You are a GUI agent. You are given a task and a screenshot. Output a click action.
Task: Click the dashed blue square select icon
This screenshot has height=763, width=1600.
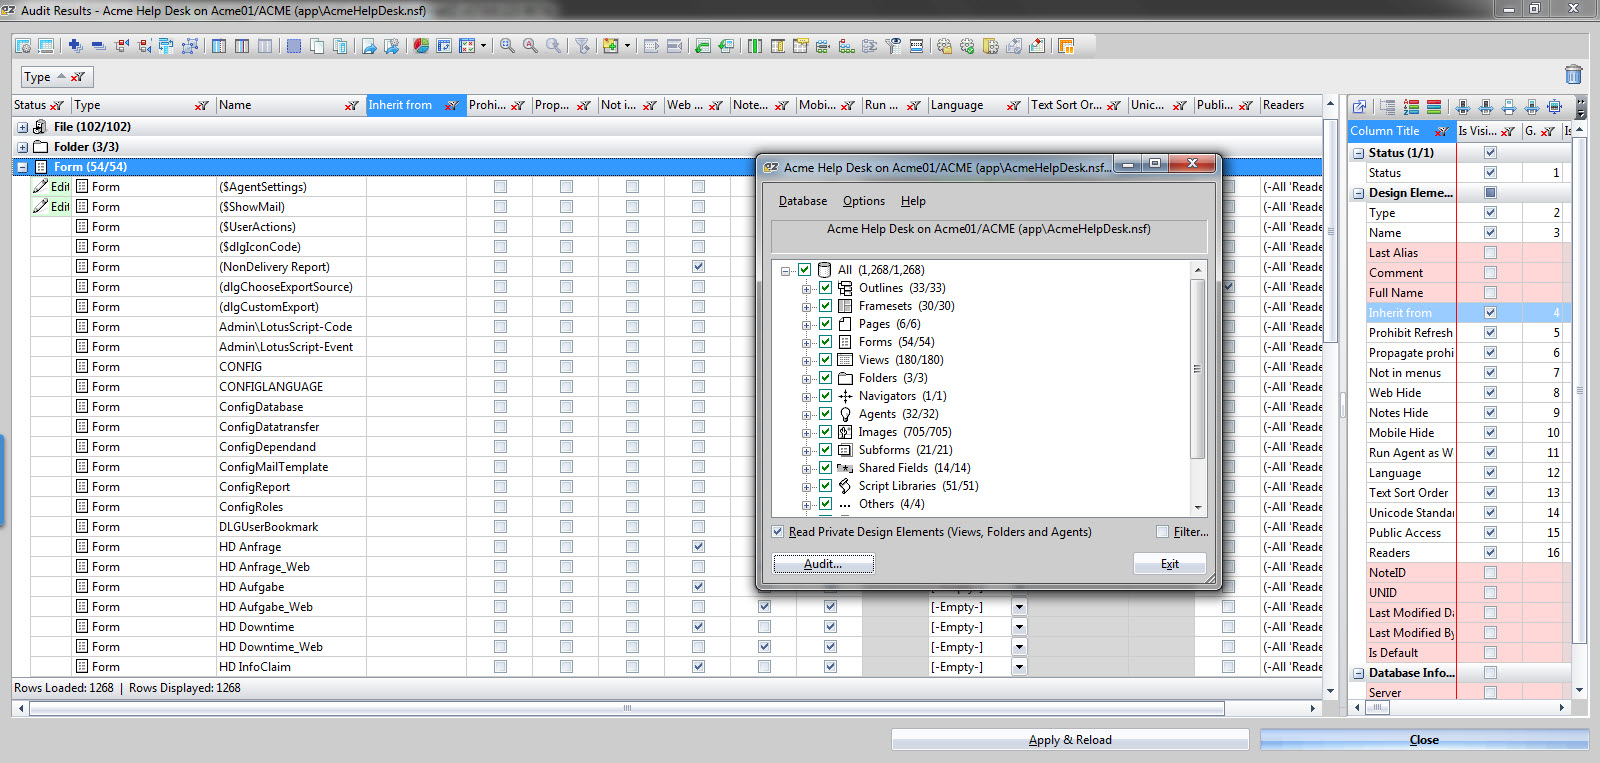(293, 46)
